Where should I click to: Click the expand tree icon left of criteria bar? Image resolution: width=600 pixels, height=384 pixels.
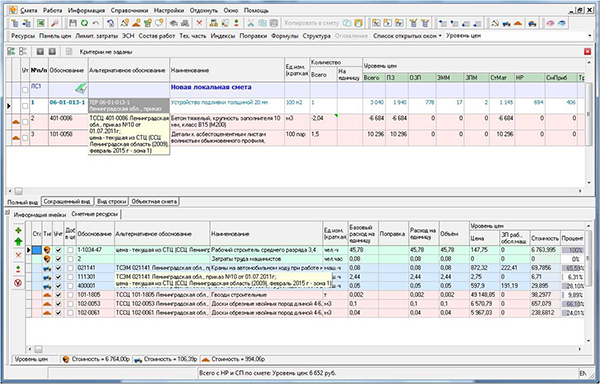tap(11, 51)
